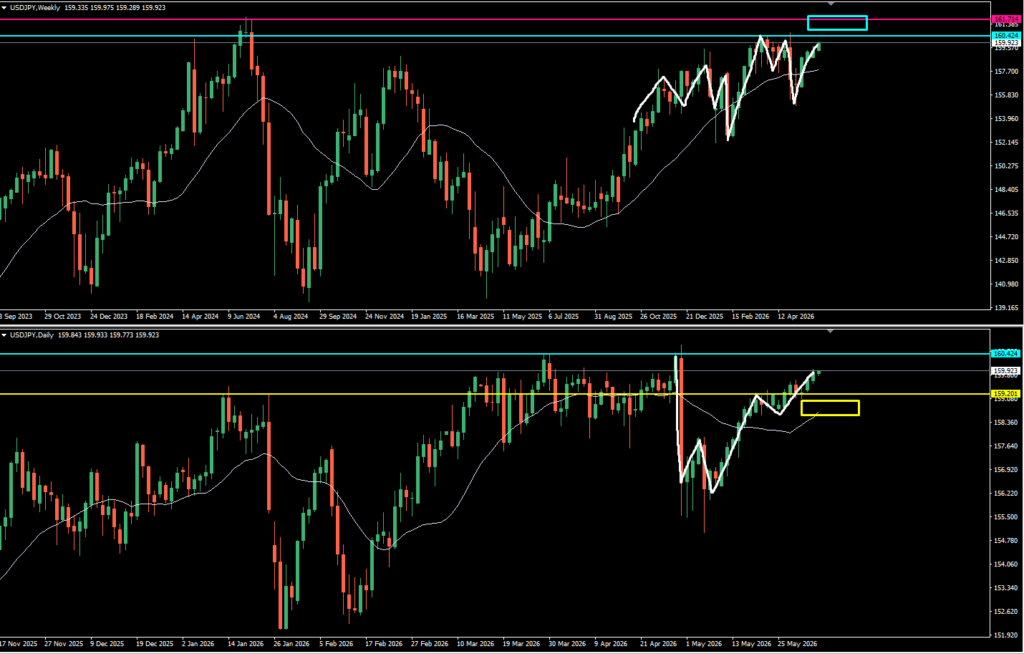Select the cyan 160.424 label on Weekly chart

click(1007, 35)
